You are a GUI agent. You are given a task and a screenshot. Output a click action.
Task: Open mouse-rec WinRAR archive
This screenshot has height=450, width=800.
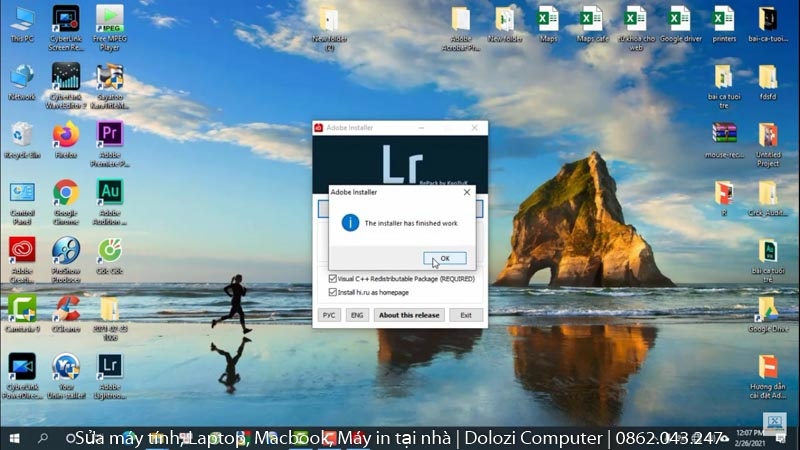coord(724,141)
